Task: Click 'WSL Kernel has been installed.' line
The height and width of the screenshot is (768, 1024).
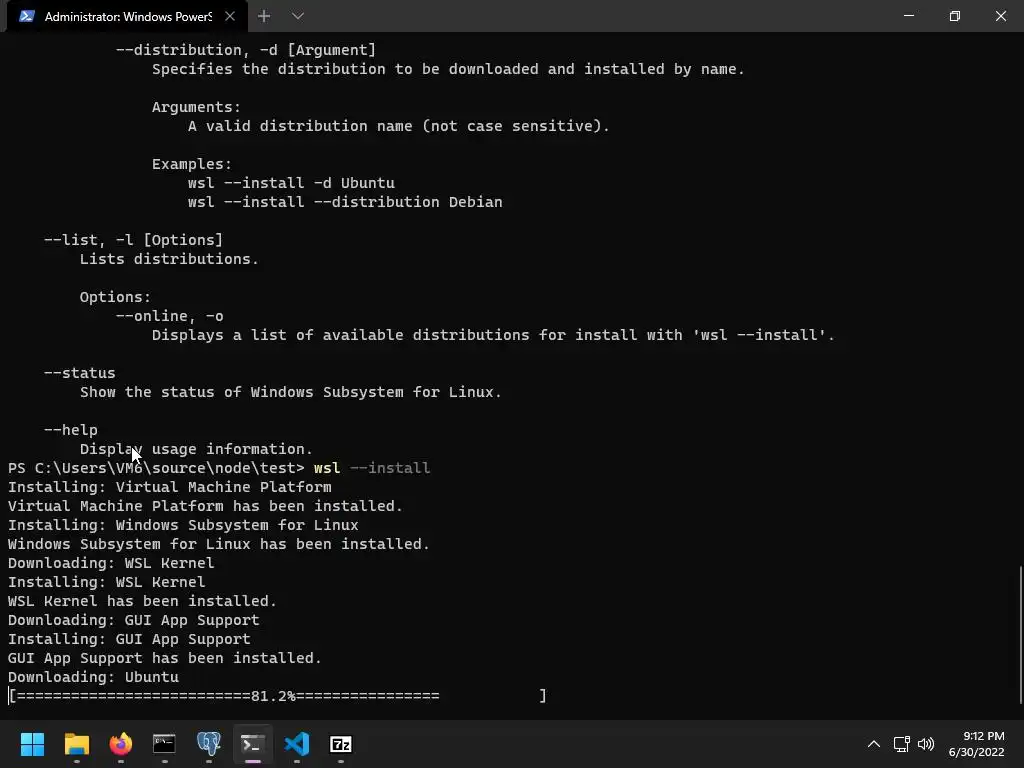Action: pyautogui.click(x=142, y=601)
